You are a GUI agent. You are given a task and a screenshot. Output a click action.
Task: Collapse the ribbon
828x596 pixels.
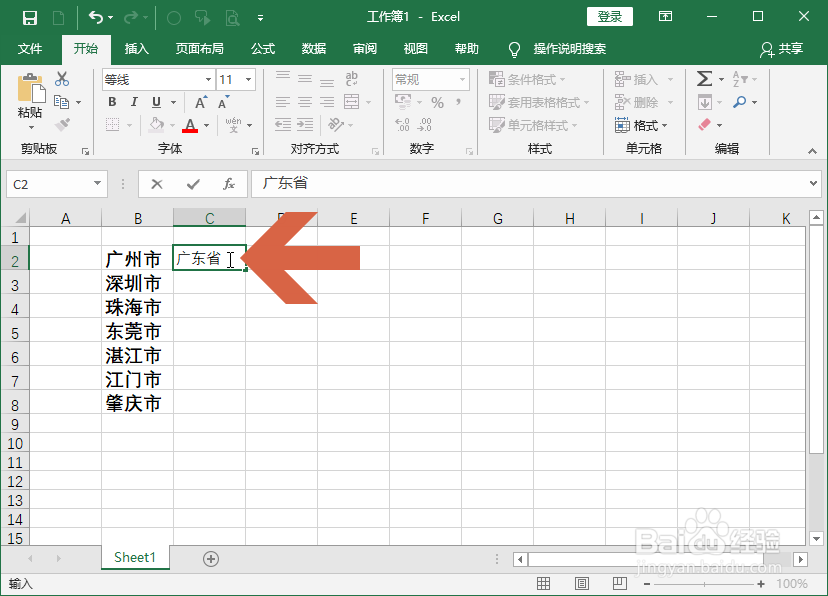click(x=812, y=152)
